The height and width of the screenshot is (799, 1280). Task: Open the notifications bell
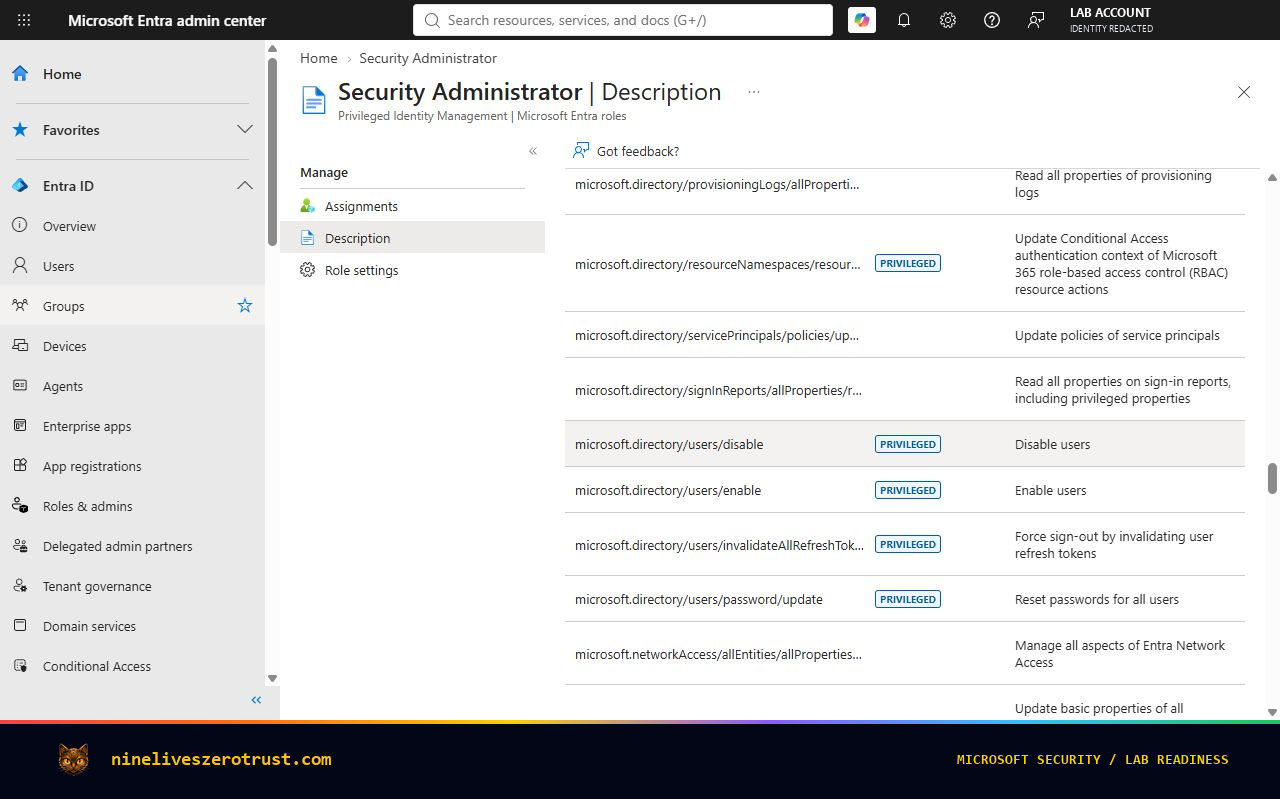904,20
